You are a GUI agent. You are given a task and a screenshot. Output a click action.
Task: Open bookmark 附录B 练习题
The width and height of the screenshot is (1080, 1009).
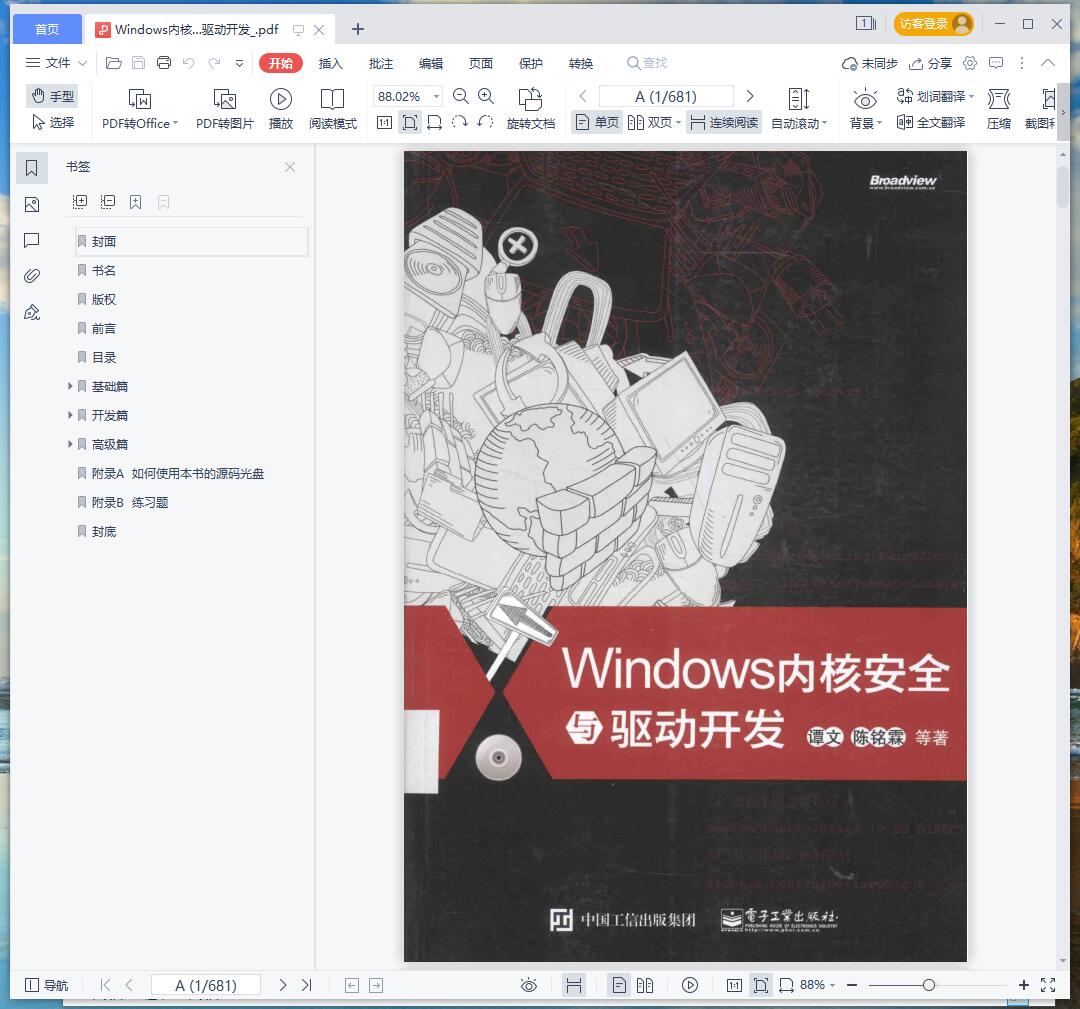click(x=129, y=503)
